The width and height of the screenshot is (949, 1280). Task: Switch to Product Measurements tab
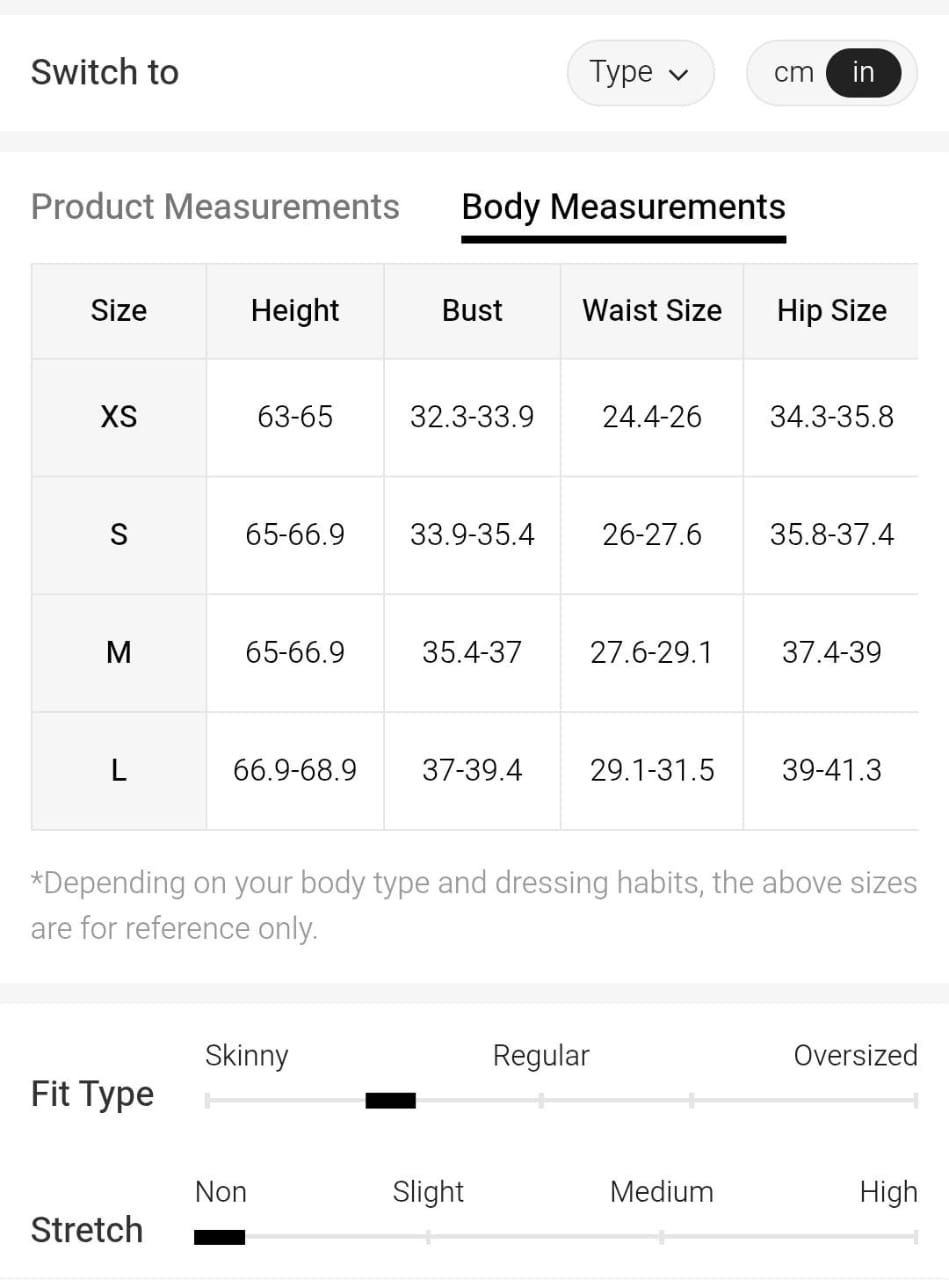coord(215,207)
